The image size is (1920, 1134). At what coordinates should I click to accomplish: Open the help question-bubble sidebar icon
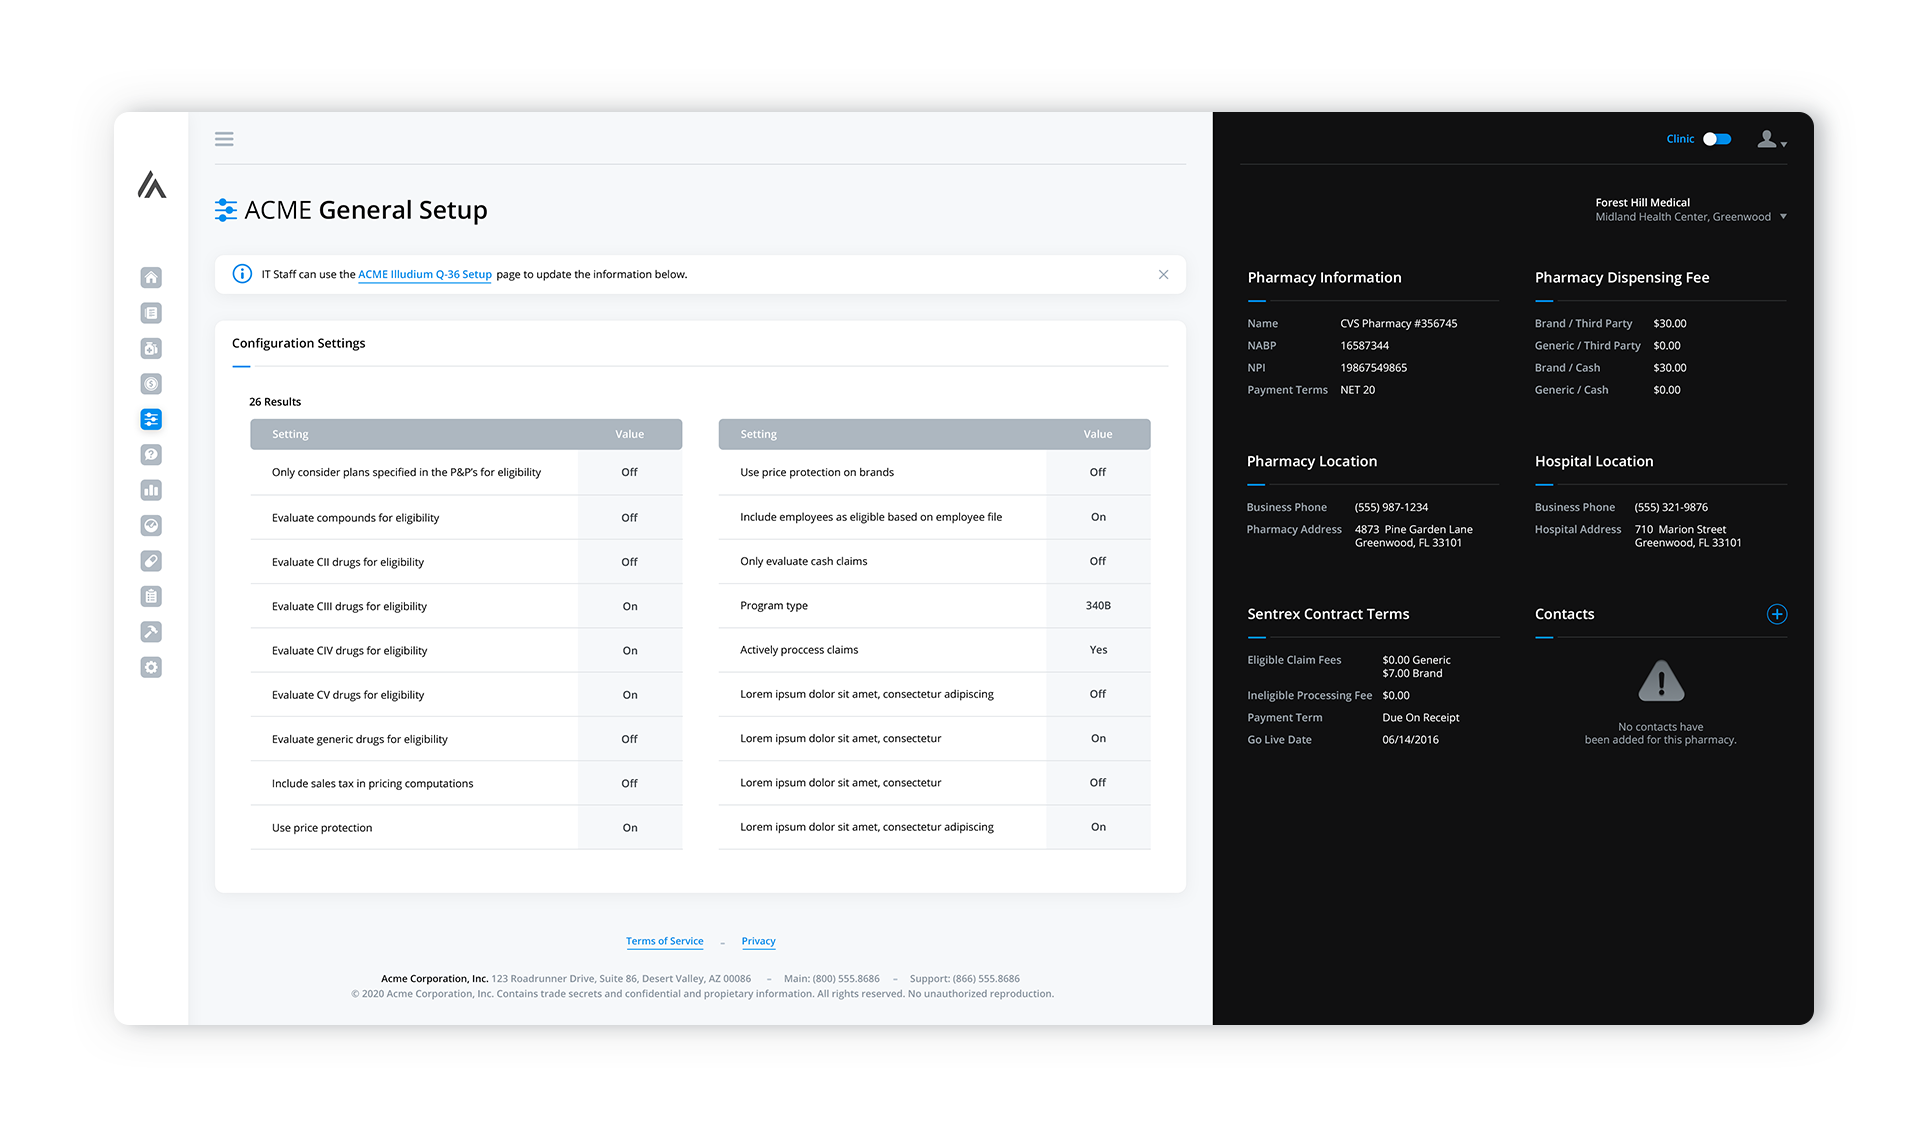coord(151,454)
